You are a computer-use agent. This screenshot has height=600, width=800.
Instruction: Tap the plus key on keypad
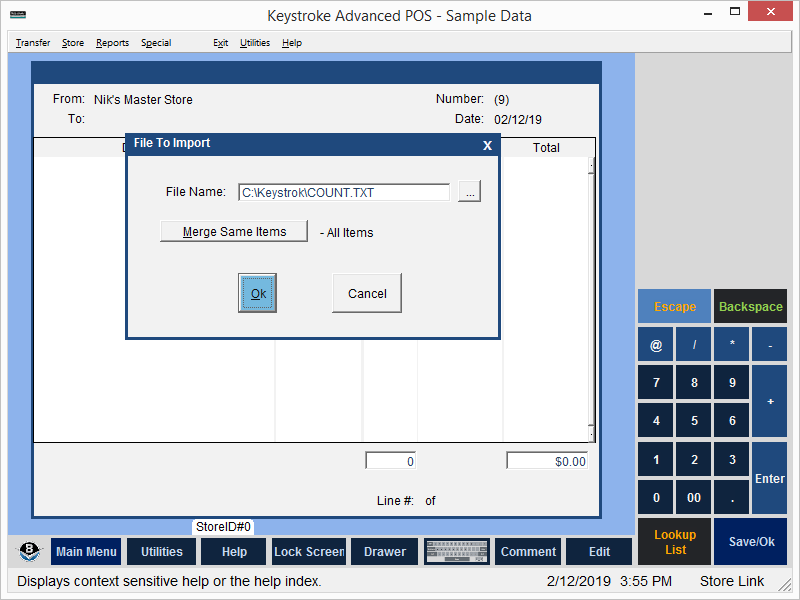click(x=770, y=401)
